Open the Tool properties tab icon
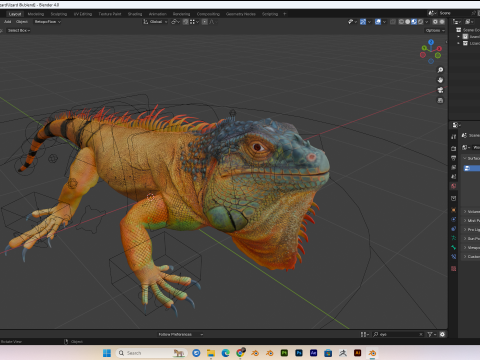The width and height of the screenshot is (480, 360). tap(454, 137)
